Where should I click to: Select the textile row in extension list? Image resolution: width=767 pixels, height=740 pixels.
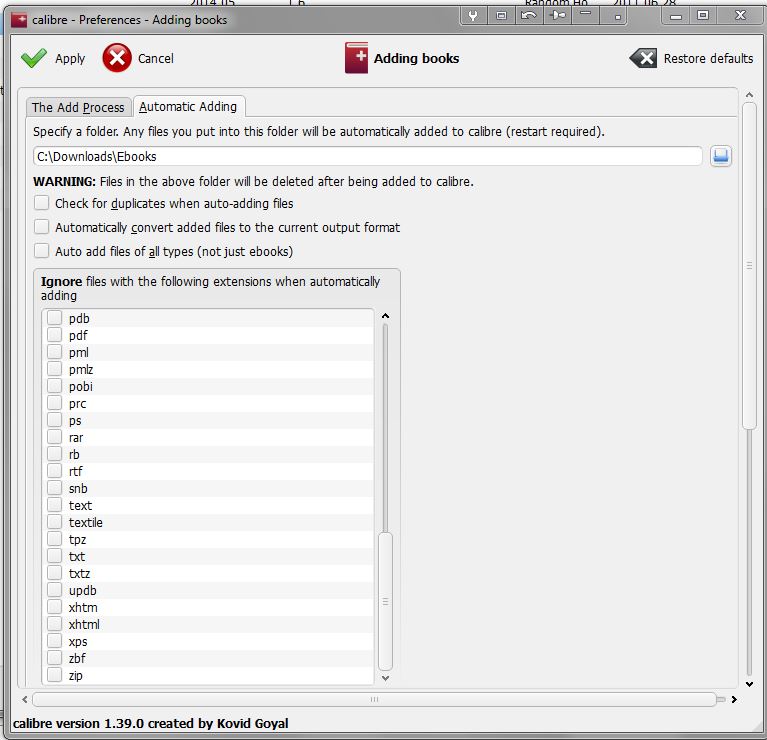click(208, 522)
